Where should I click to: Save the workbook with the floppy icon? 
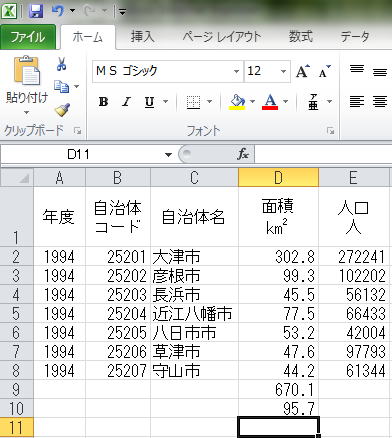pyautogui.click(x=36, y=11)
